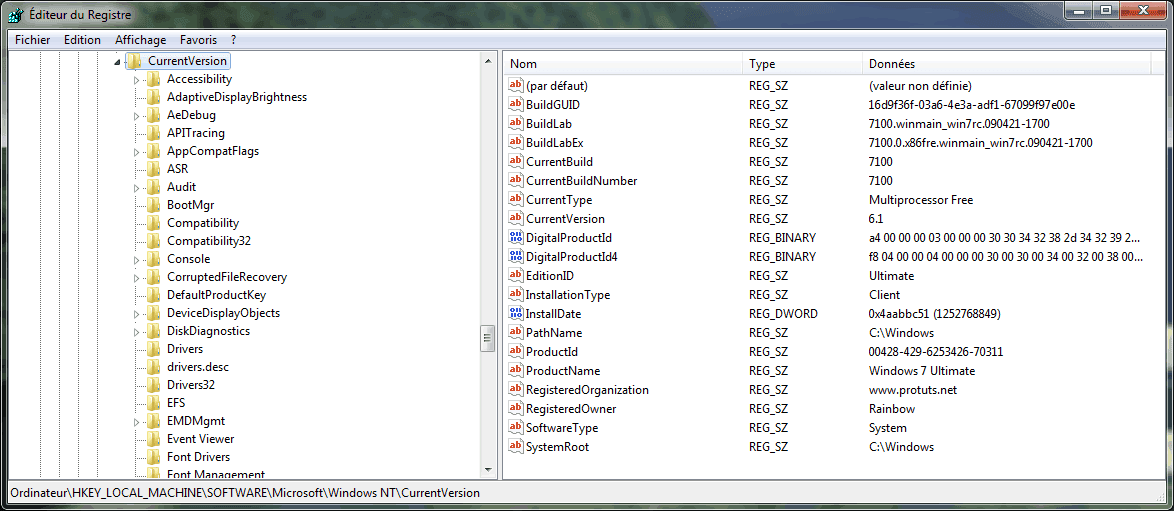The image size is (1174, 511).
Task: Sort by the Type column header
Action: tap(803, 64)
